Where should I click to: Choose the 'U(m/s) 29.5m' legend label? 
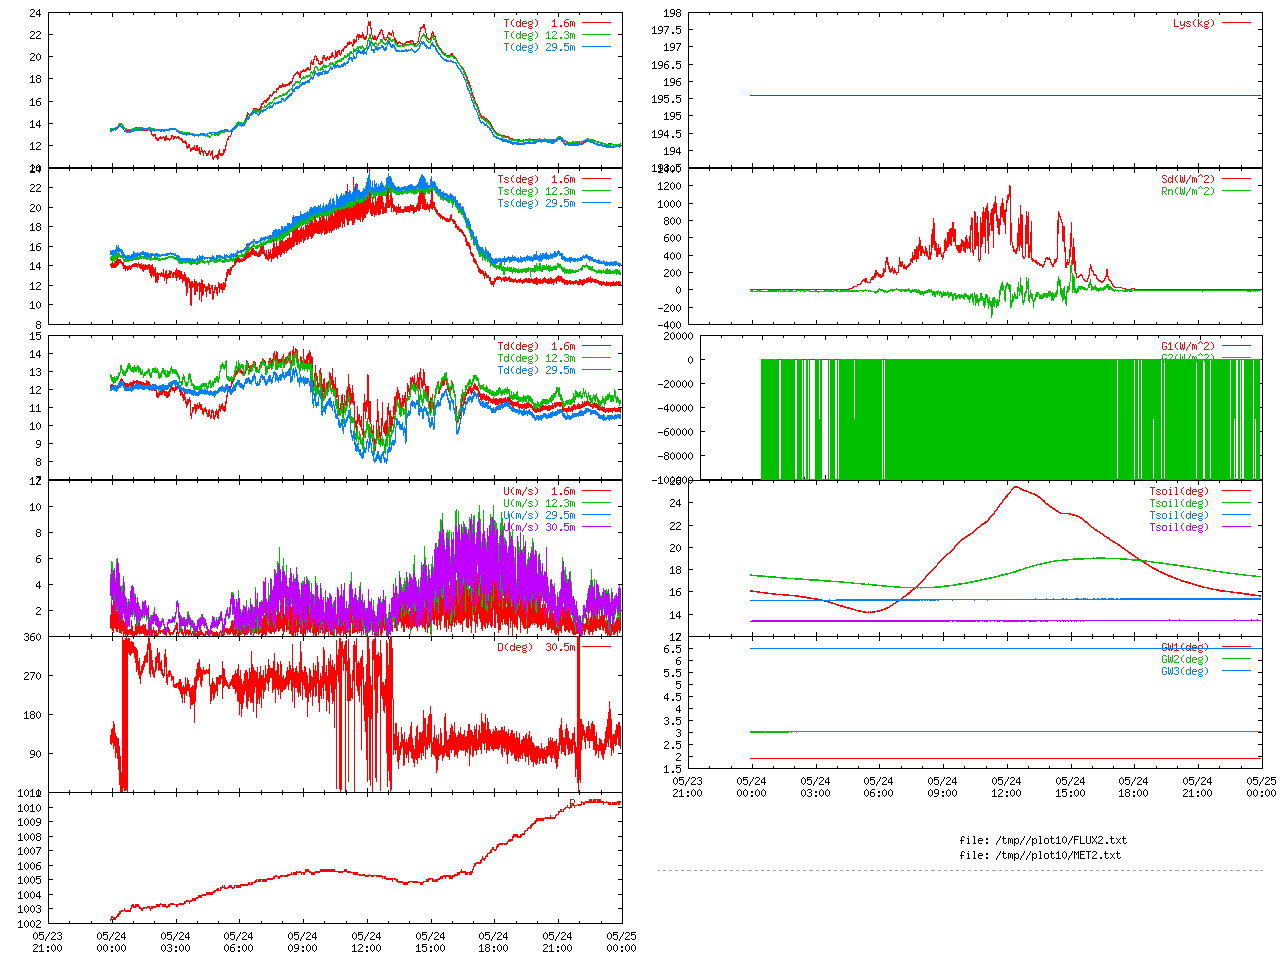(x=540, y=515)
